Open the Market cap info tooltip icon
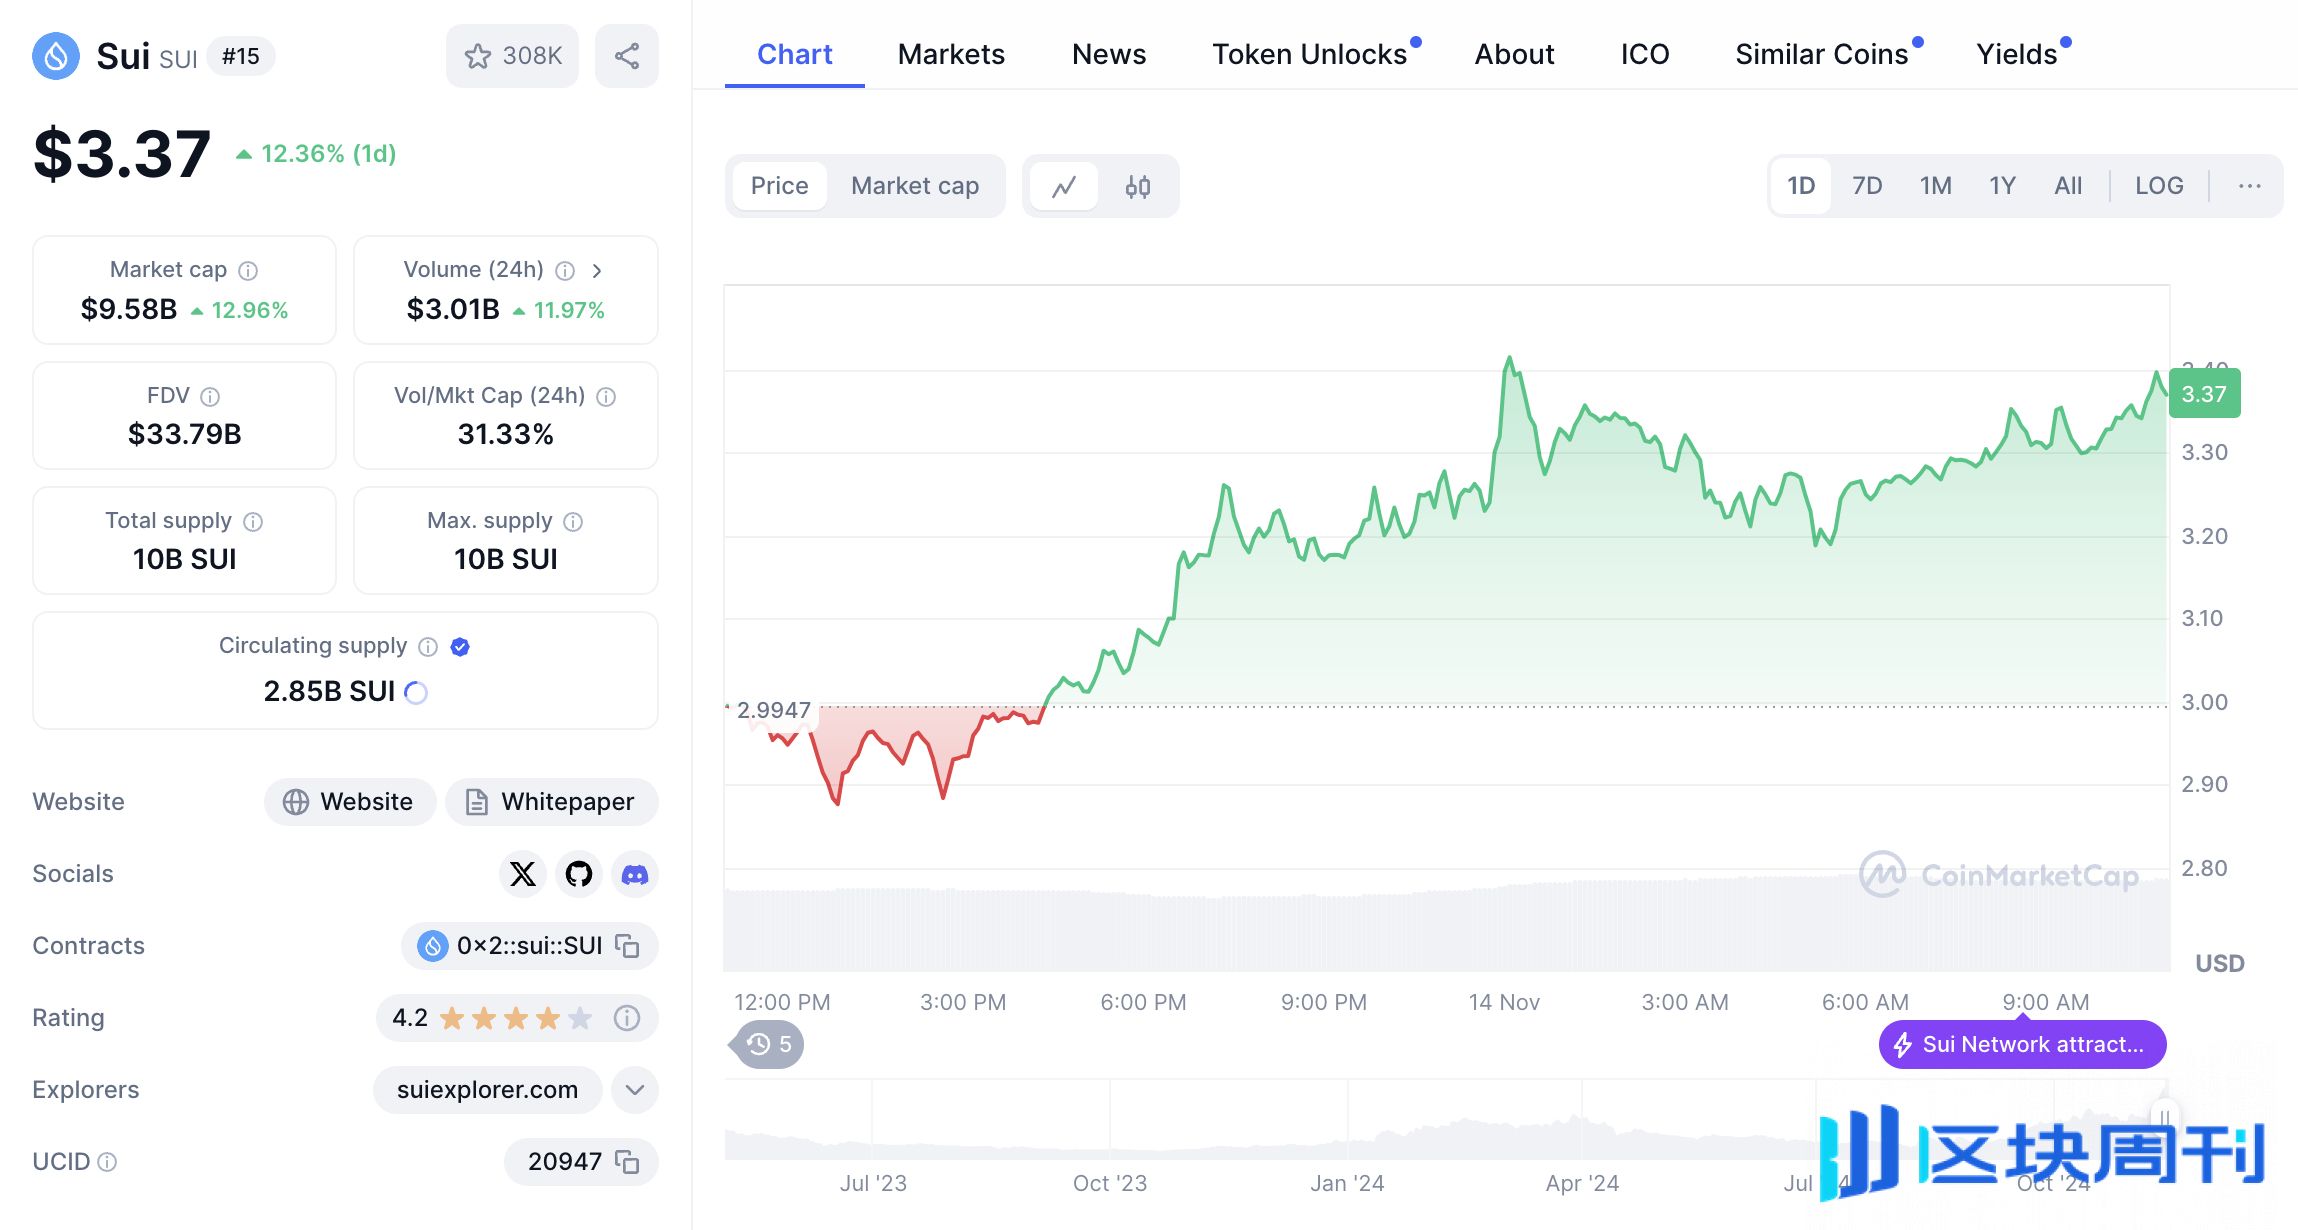 coord(248,271)
